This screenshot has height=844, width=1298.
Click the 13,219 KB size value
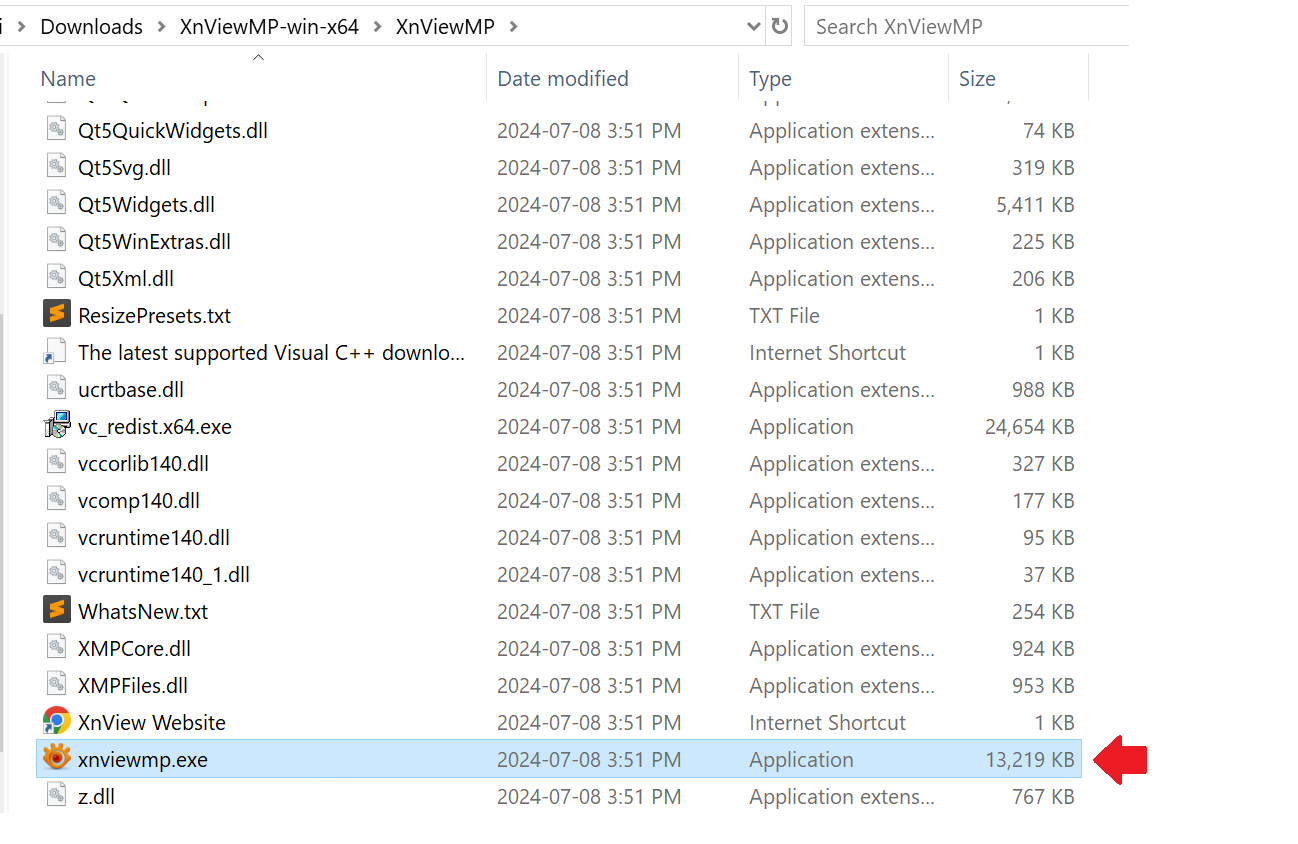pos(1030,760)
